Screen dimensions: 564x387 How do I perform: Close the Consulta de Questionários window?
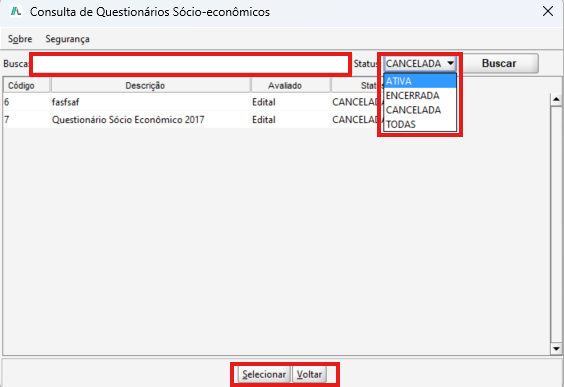pos(548,12)
